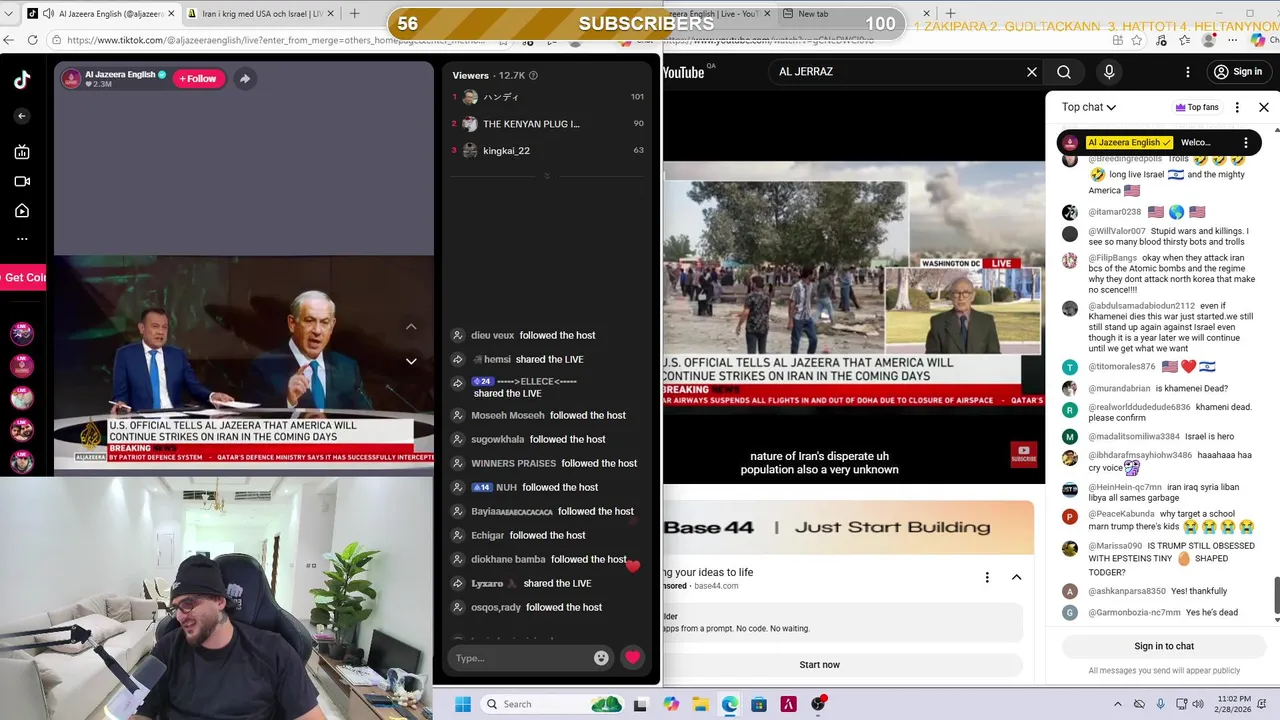Send a heart like on TikTok LIVE

point(632,657)
